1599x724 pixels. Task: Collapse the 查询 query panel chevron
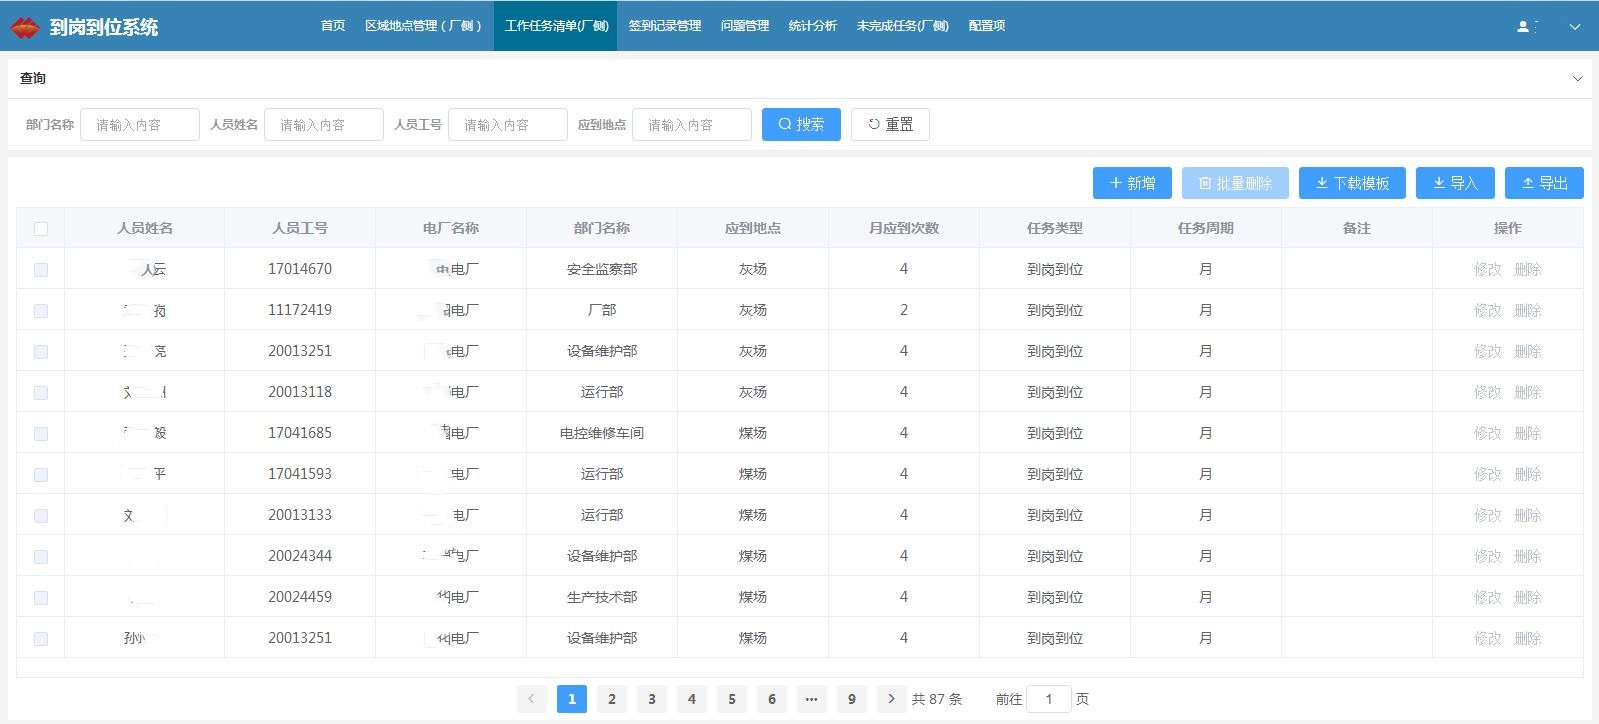coord(1578,78)
